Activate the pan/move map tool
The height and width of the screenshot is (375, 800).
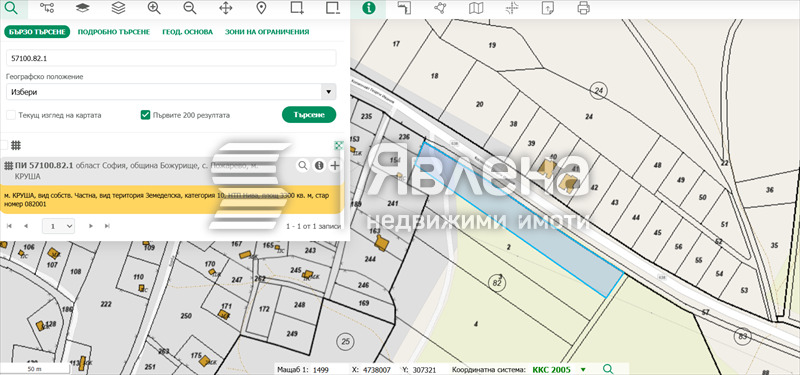pyautogui.click(x=226, y=8)
